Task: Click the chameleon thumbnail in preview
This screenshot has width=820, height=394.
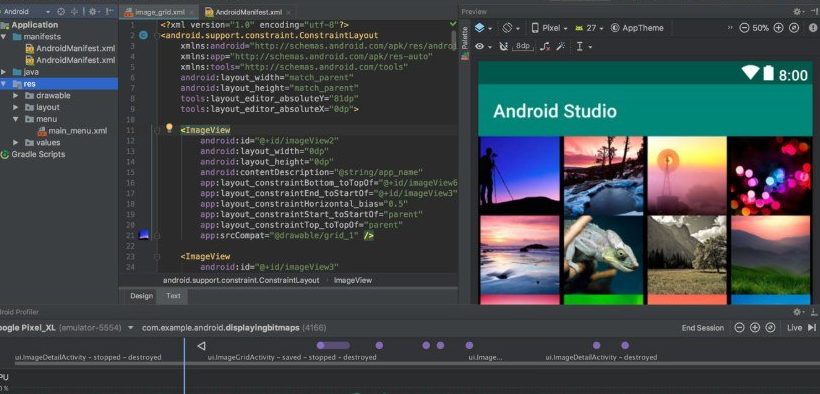Action: (603, 255)
